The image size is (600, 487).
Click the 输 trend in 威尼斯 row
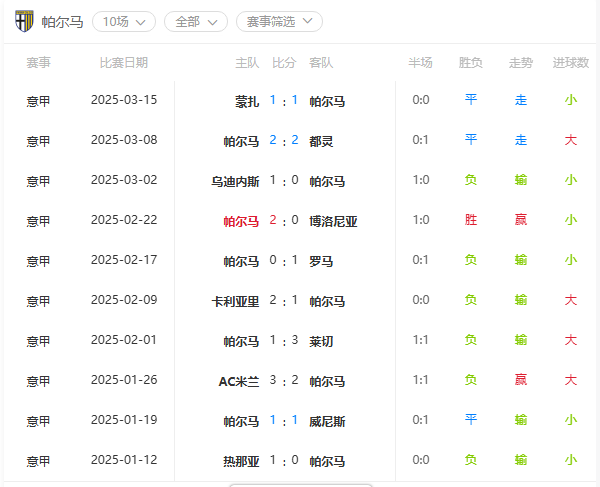tap(521, 420)
